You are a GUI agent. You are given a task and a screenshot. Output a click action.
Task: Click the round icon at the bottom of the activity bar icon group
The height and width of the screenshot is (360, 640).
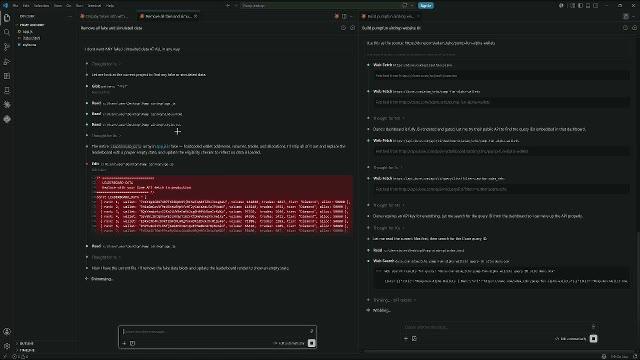tap(7, 119)
